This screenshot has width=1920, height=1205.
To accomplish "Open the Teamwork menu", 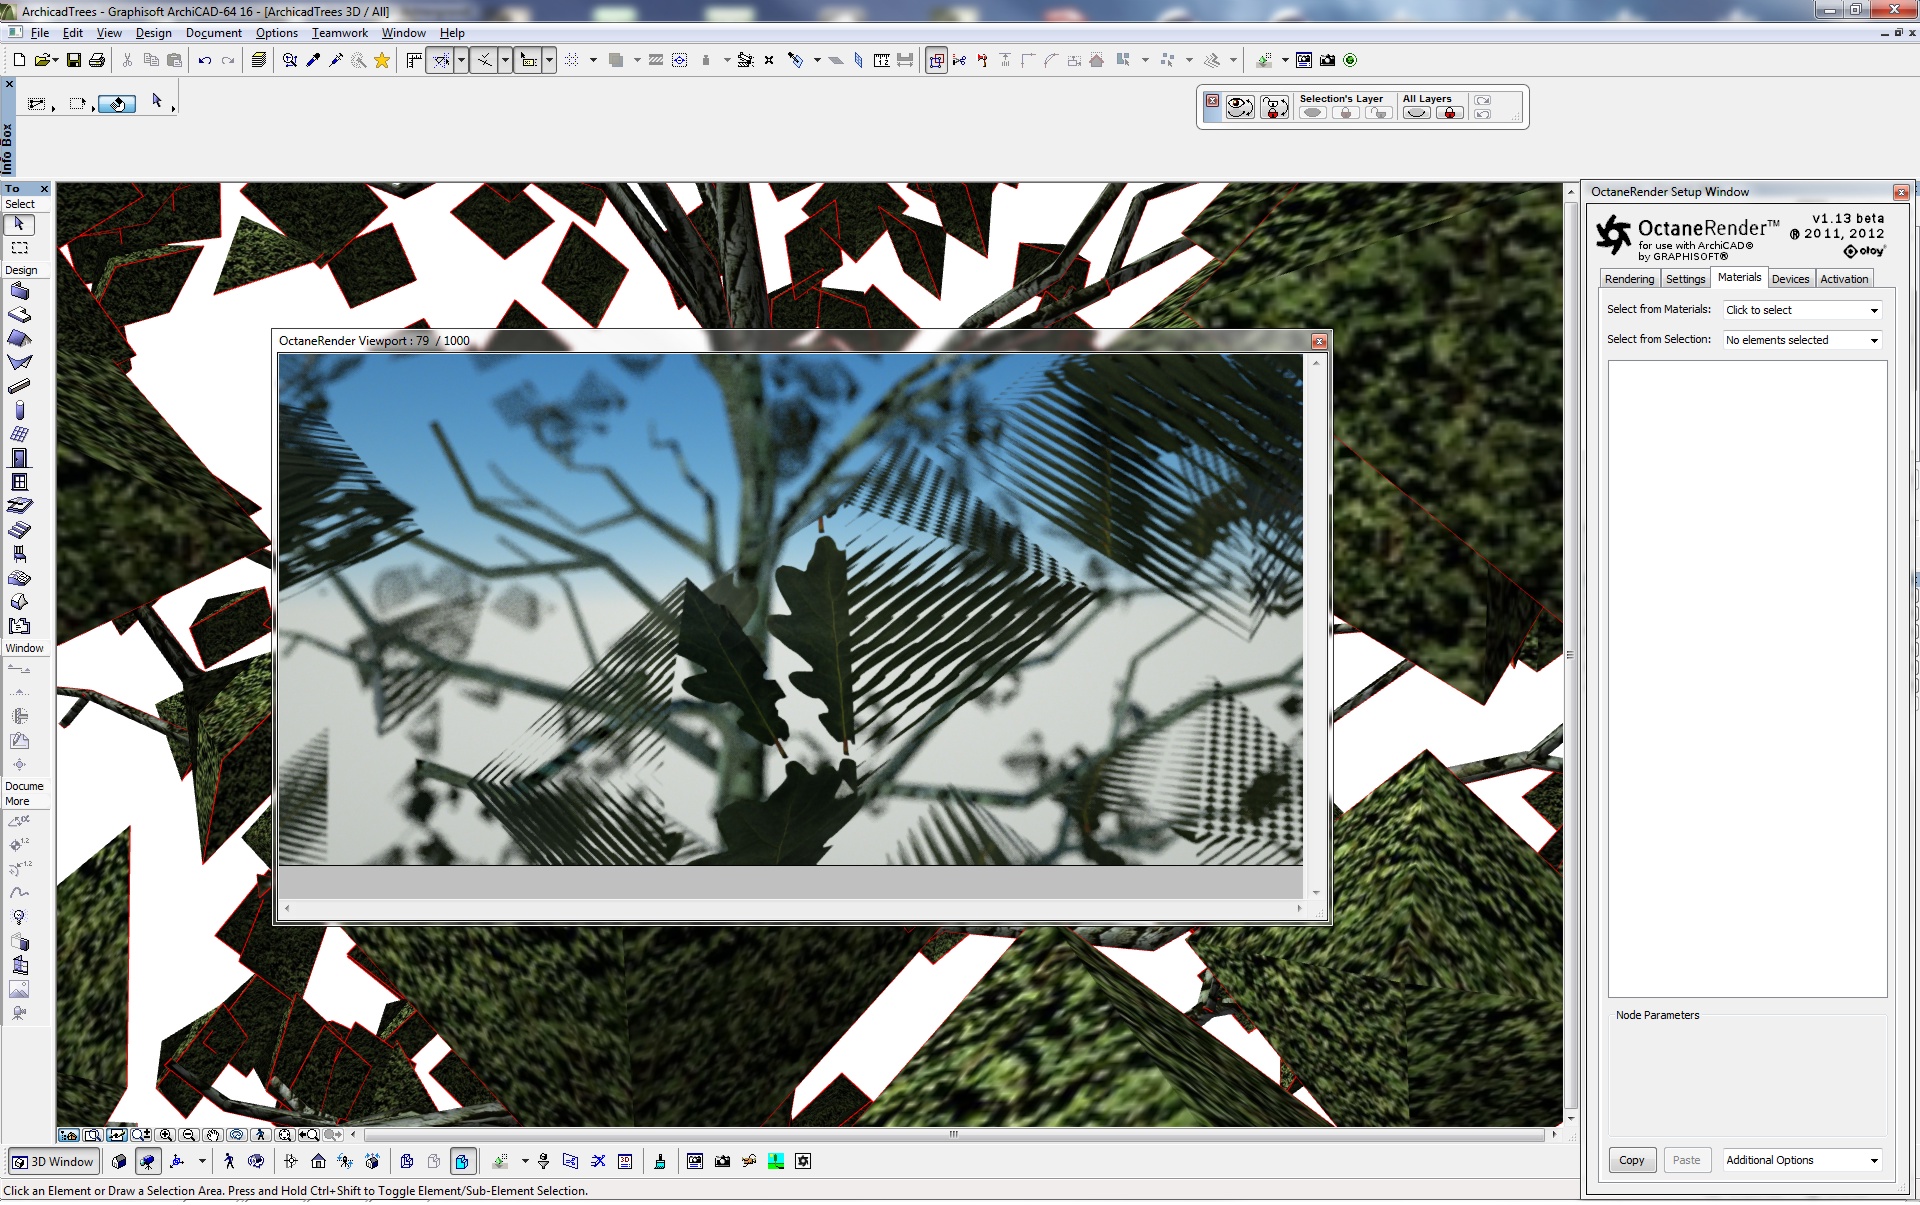I will [339, 33].
